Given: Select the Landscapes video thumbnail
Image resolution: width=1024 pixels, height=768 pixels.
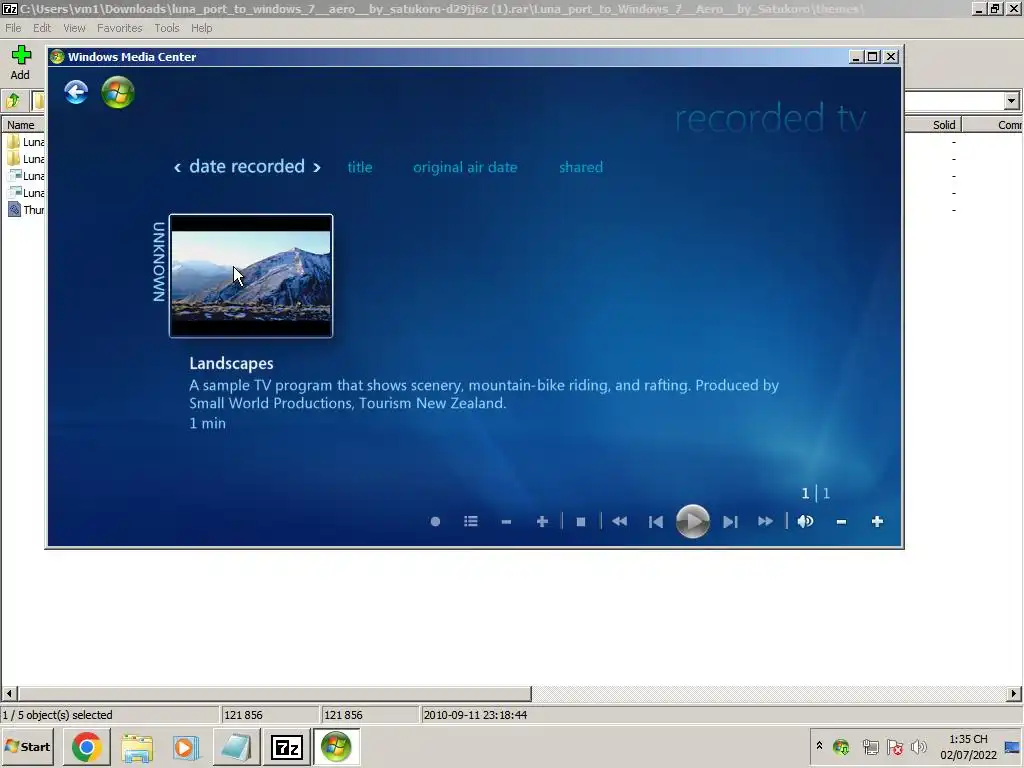Looking at the screenshot, I should click(x=251, y=276).
